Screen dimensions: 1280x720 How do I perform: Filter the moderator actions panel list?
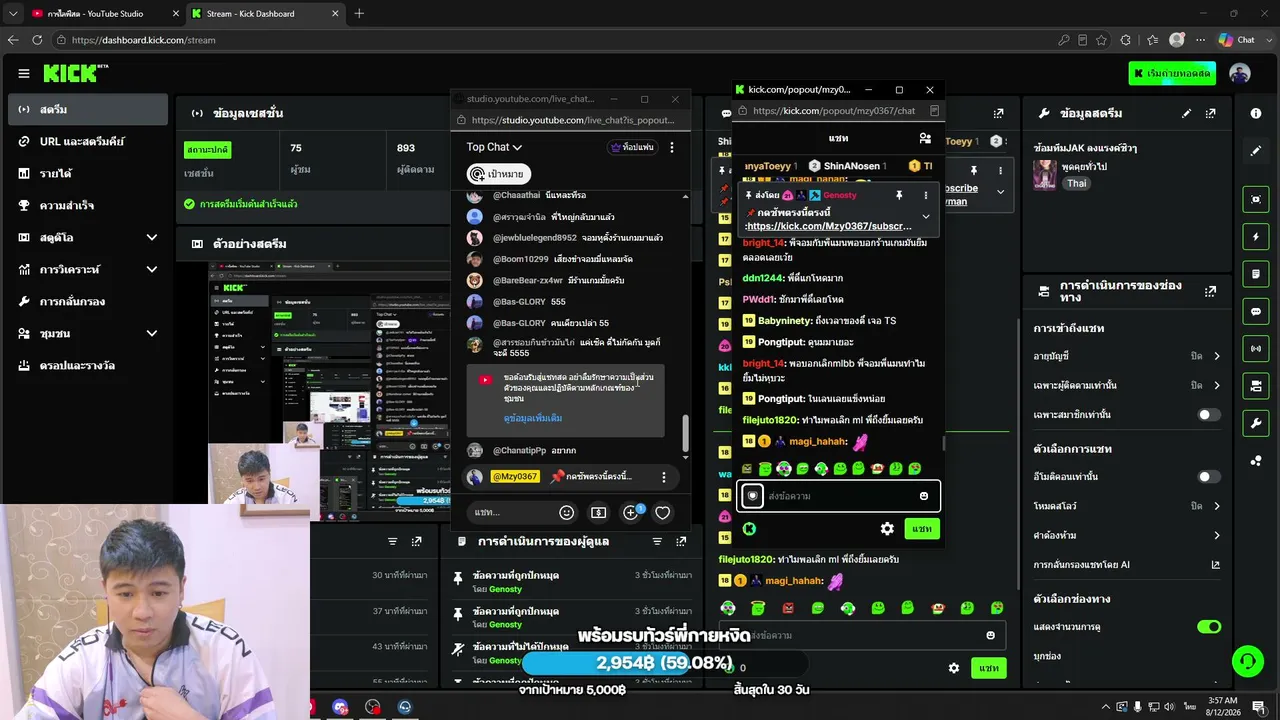pyautogui.click(x=657, y=541)
